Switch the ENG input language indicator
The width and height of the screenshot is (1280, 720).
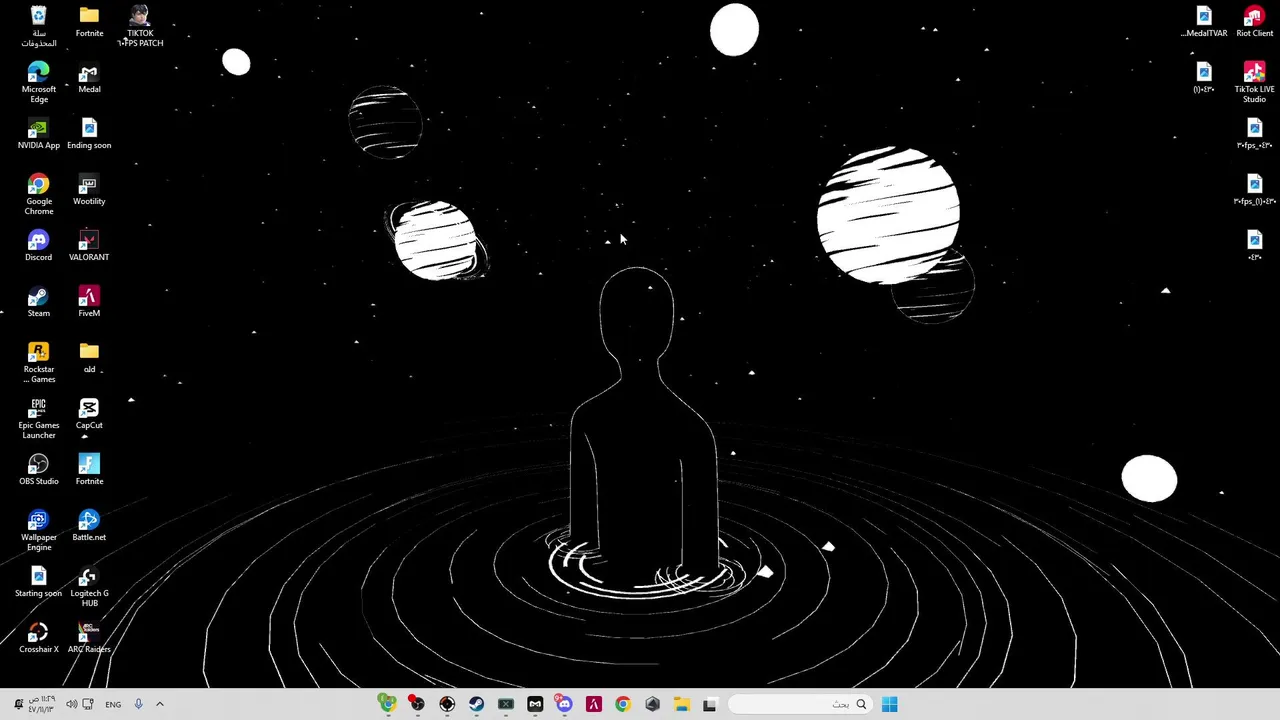(x=113, y=704)
